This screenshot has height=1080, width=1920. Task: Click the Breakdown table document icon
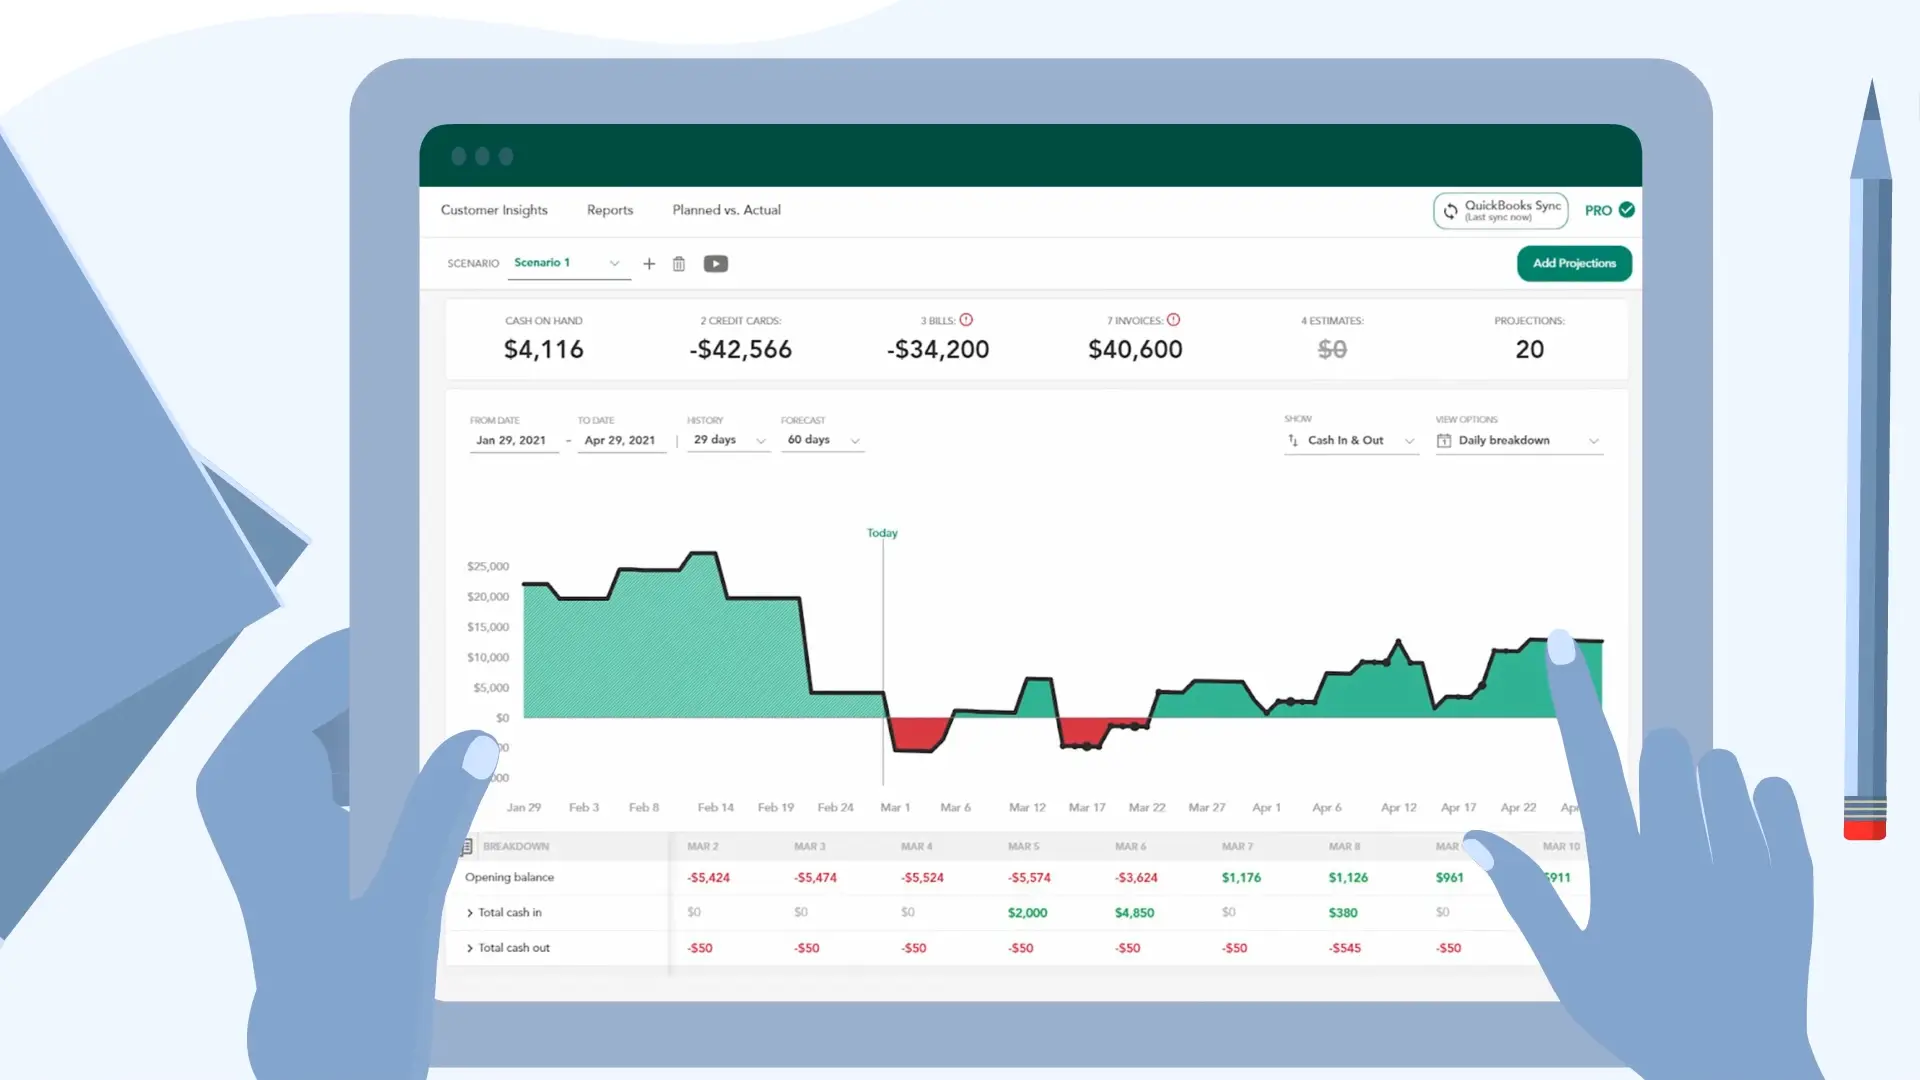point(466,847)
